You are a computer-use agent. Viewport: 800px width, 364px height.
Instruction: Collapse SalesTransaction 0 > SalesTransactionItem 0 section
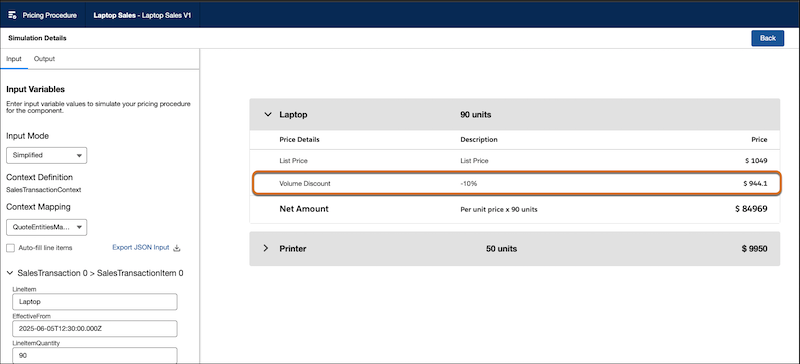10,273
